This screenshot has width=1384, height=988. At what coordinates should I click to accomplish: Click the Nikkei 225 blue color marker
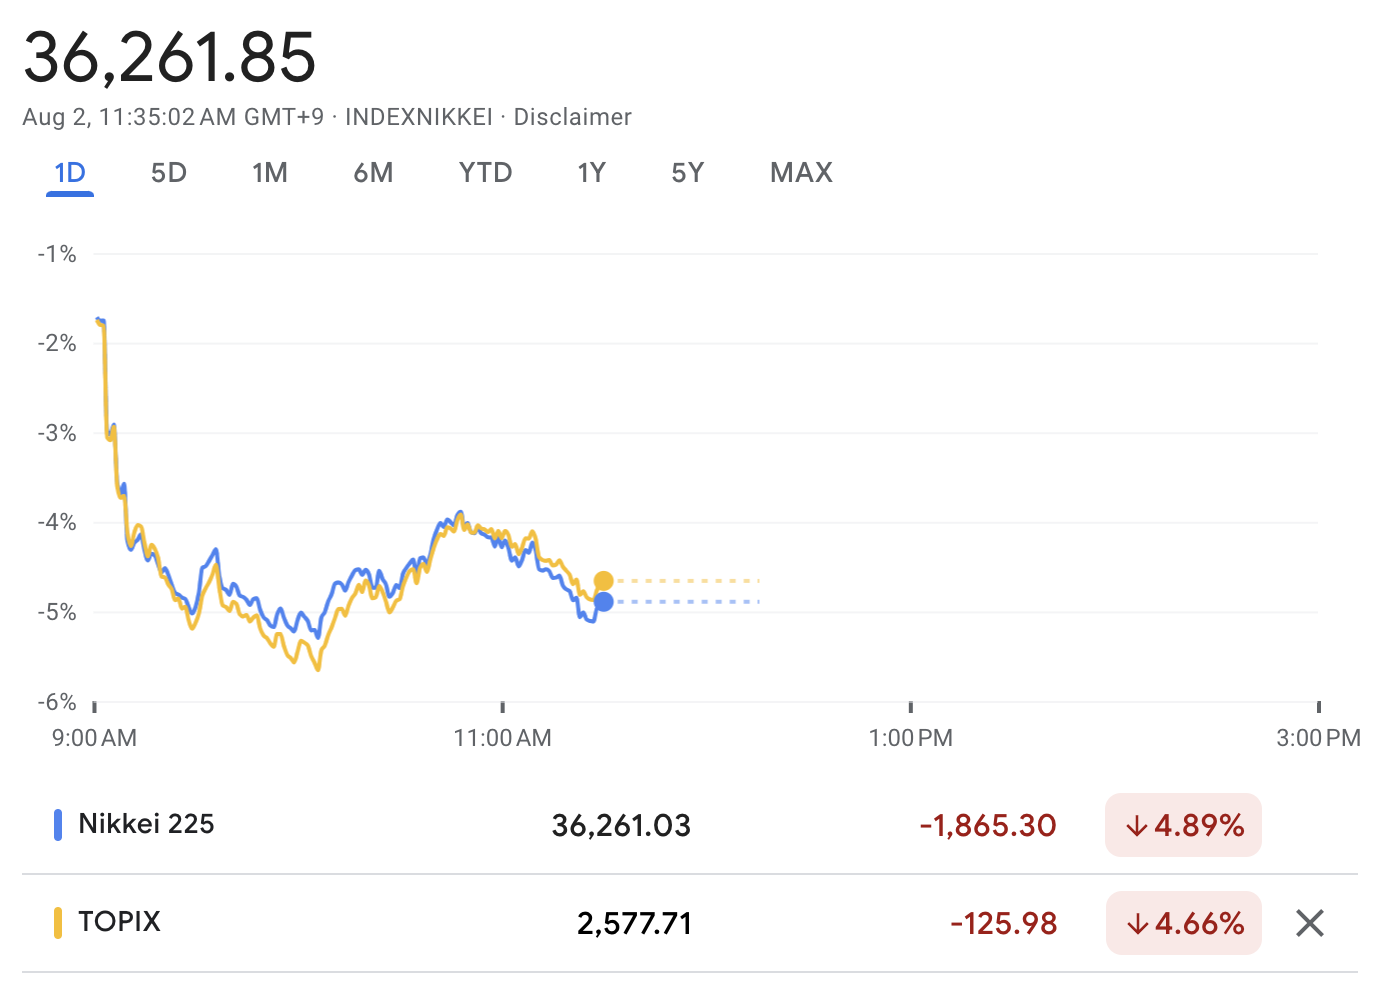(x=58, y=825)
